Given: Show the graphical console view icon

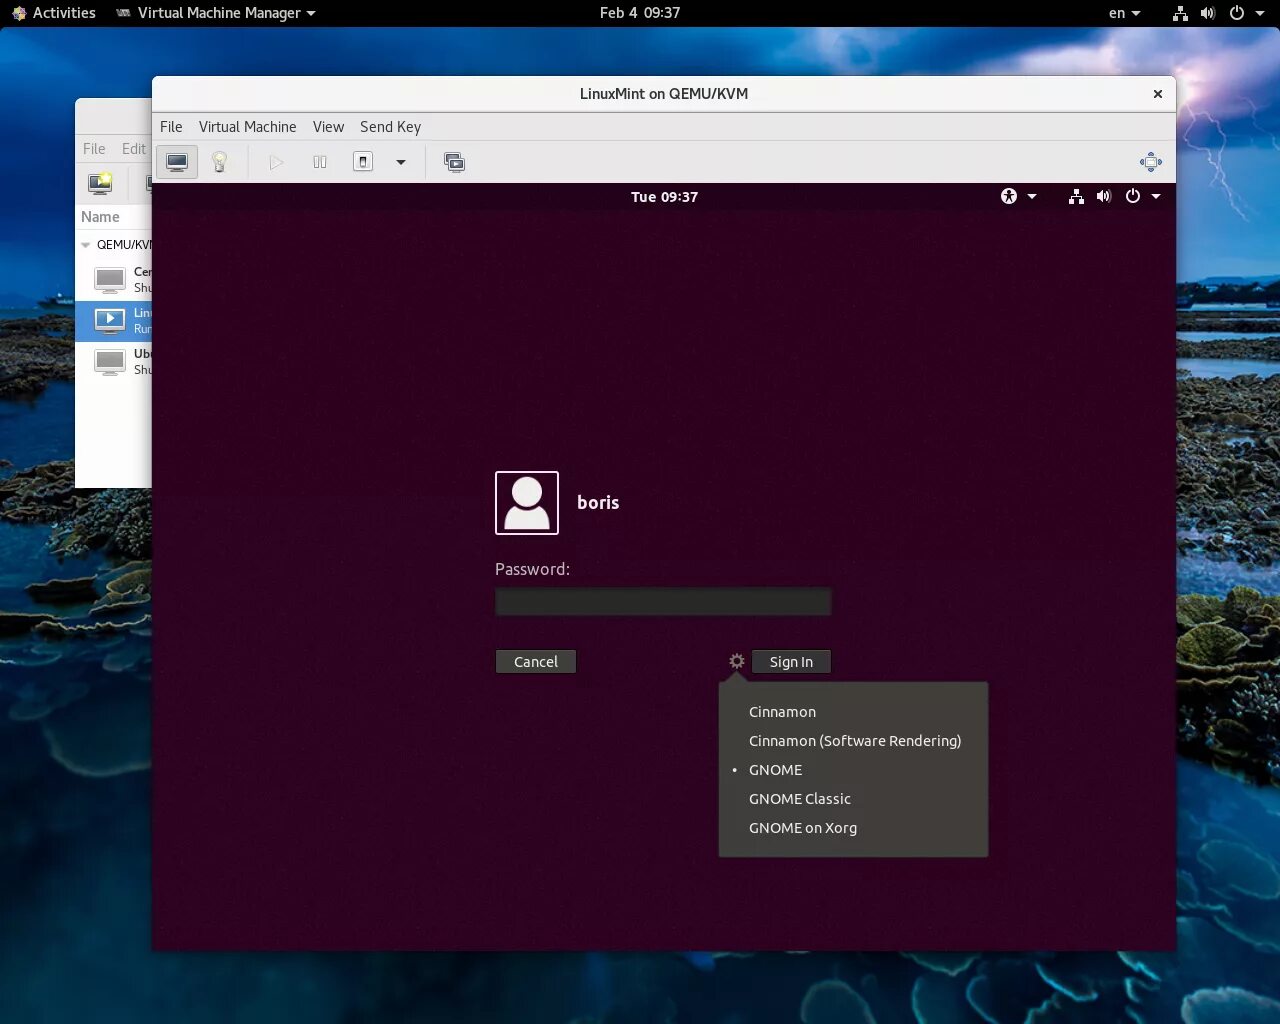Looking at the screenshot, I should (177, 162).
